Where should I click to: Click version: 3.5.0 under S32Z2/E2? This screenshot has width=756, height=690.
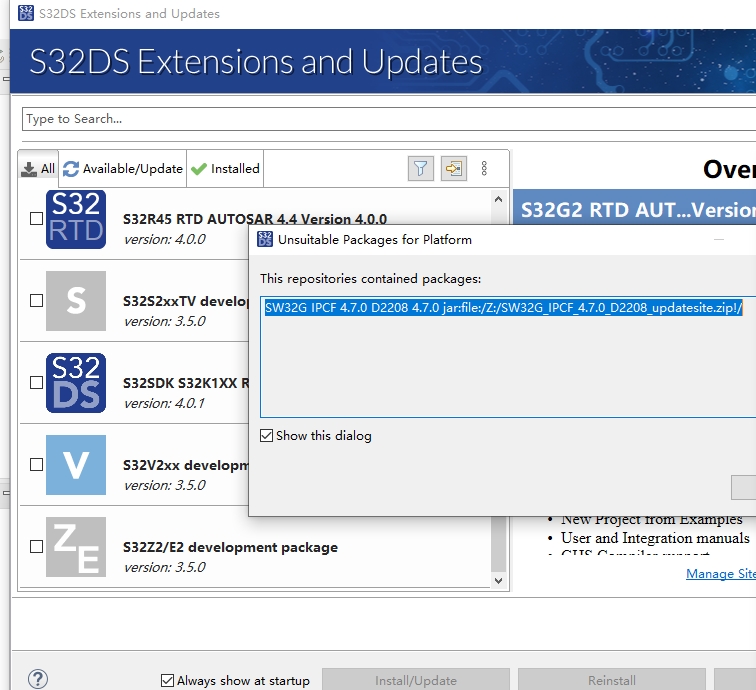165,567
